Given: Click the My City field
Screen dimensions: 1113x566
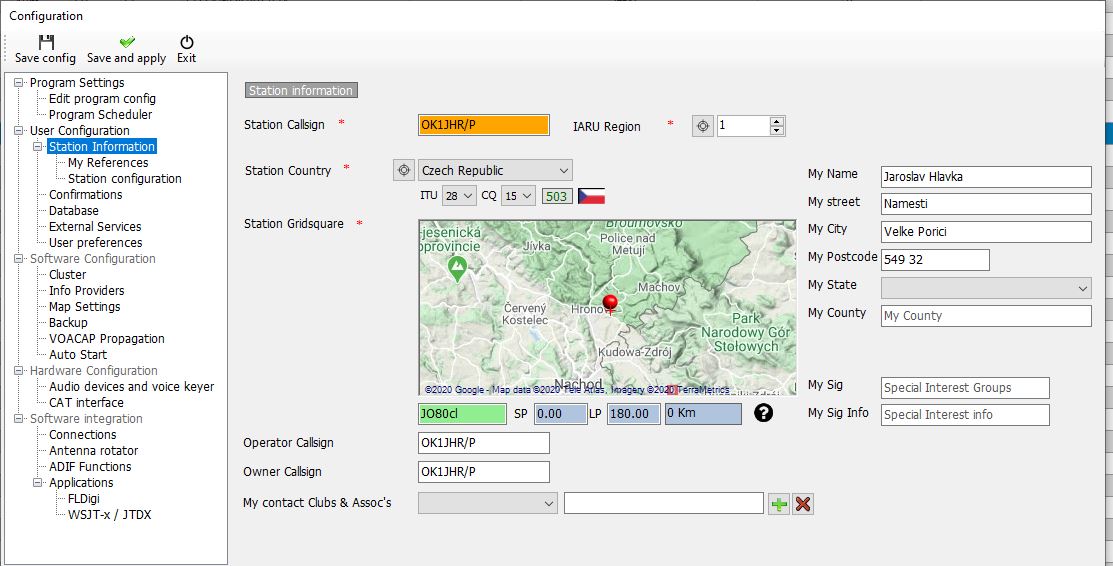Looking at the screenshot, I should [986, 232].
